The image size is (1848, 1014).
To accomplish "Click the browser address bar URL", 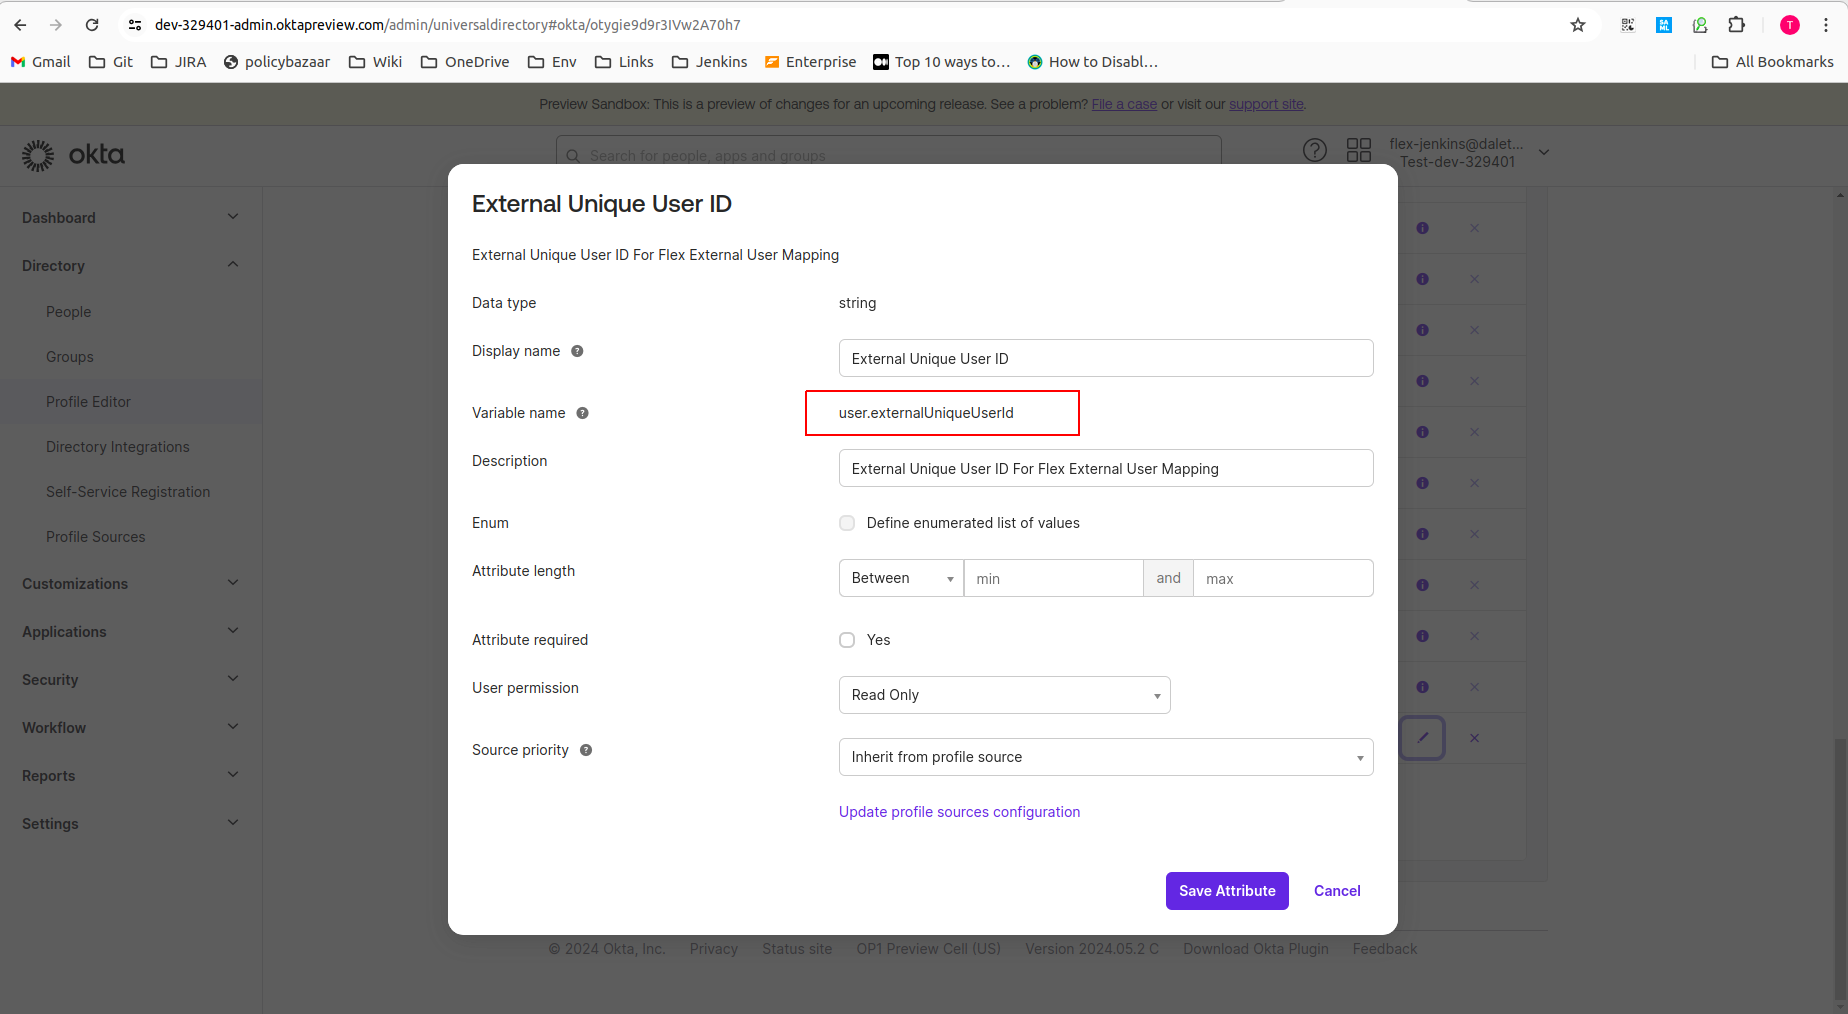I will coord(448,25).
